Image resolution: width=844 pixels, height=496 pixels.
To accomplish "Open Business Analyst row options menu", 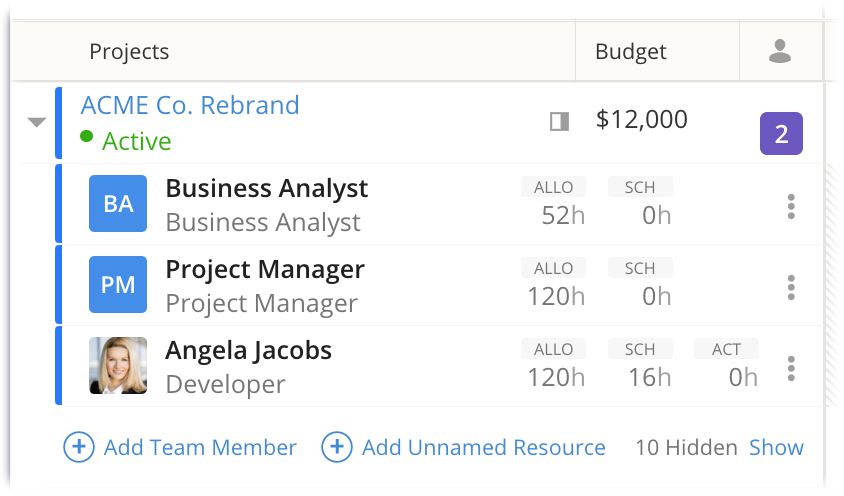I will click(791, 206).
